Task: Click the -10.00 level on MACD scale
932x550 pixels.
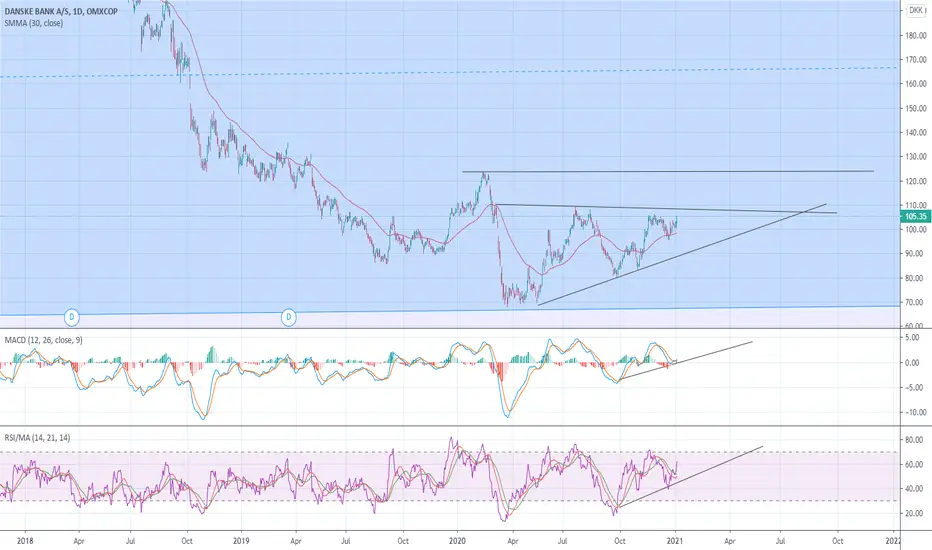Action: point(915,412)
